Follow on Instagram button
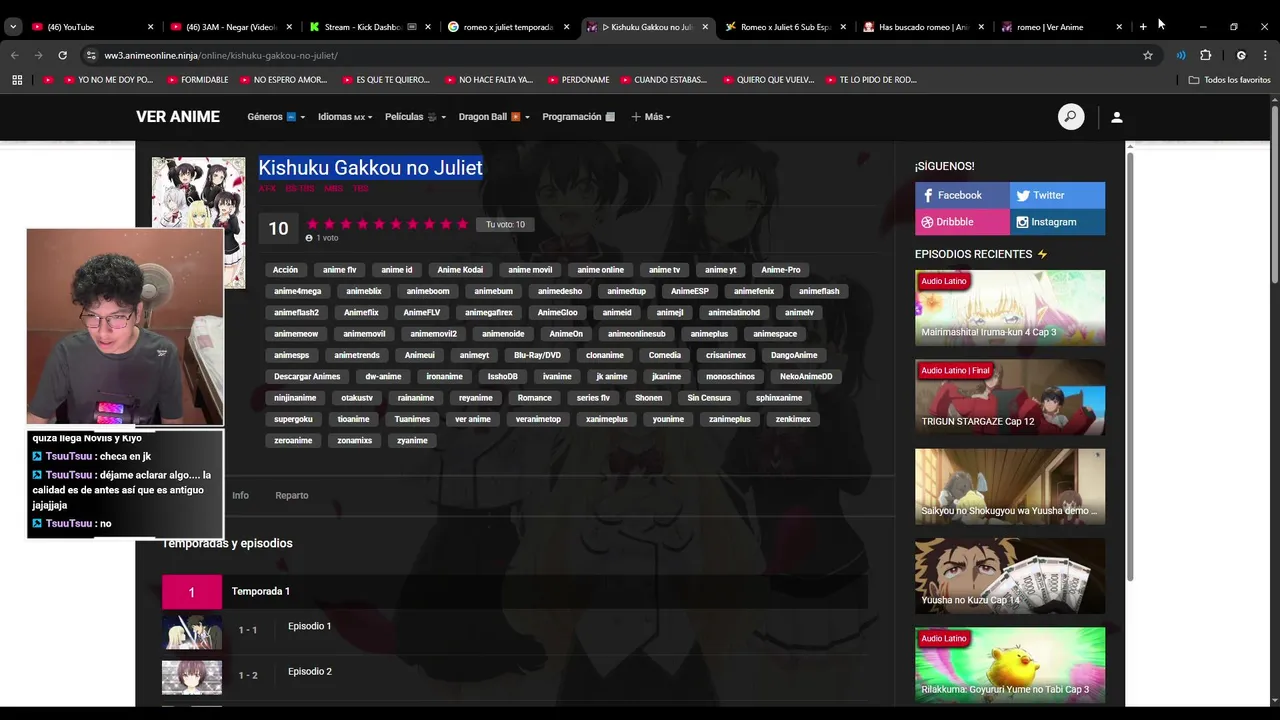 1057,222
